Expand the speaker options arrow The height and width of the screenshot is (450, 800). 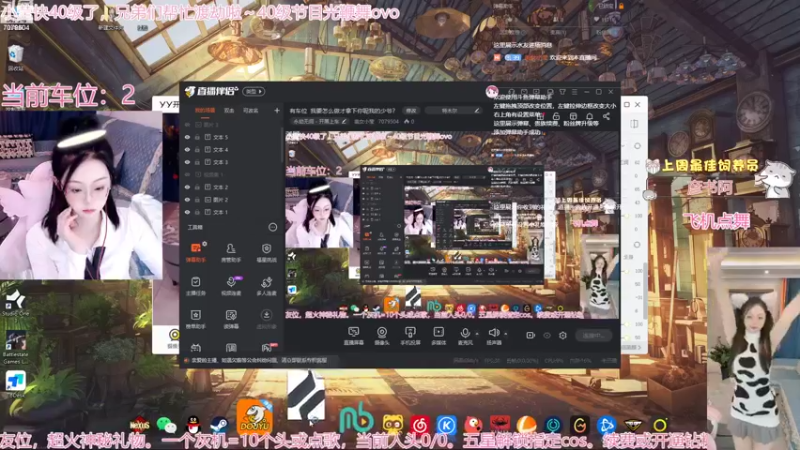click(x=506, y=334)
